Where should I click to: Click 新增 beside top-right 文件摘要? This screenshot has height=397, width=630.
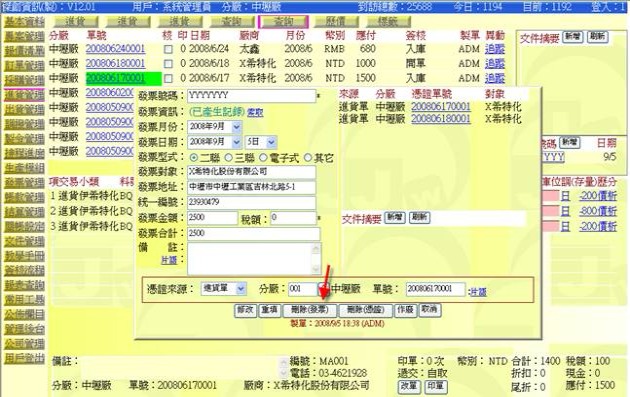573,37
